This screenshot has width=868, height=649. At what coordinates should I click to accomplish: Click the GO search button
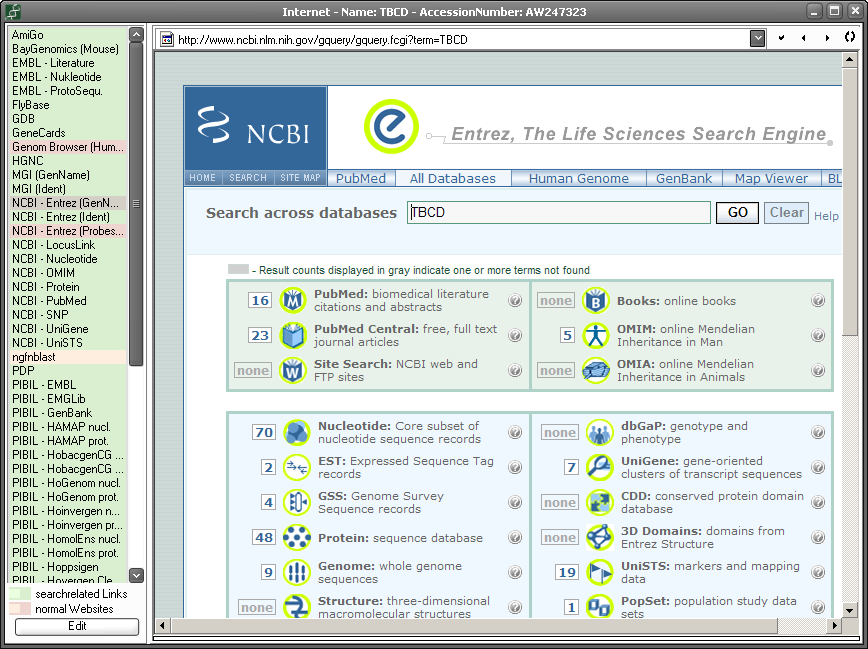[737, 213]
